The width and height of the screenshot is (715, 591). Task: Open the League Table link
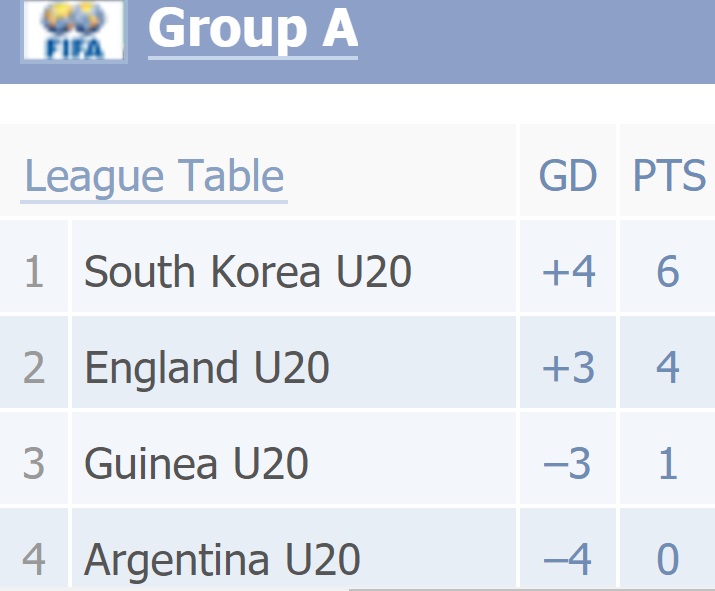[154, 176]
